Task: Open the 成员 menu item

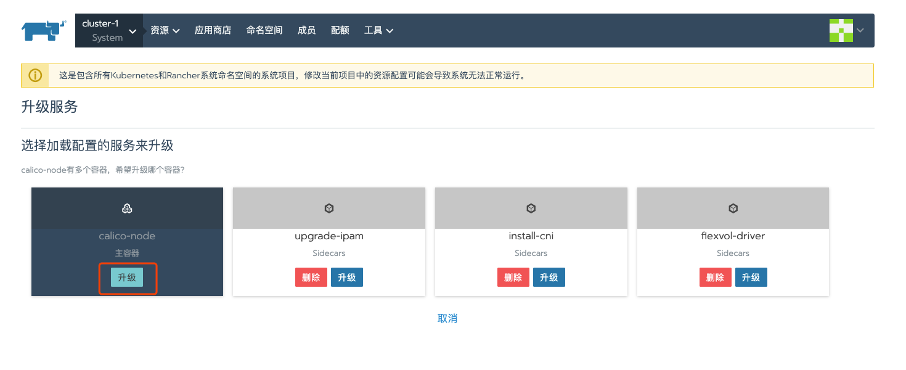Action: pos(306,31)
